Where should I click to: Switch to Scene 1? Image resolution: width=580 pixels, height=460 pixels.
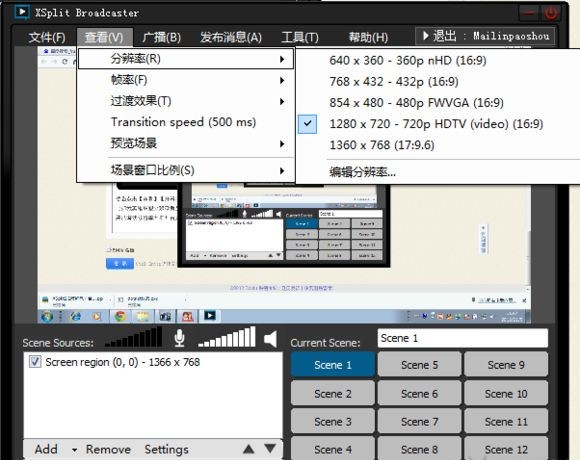333,365
